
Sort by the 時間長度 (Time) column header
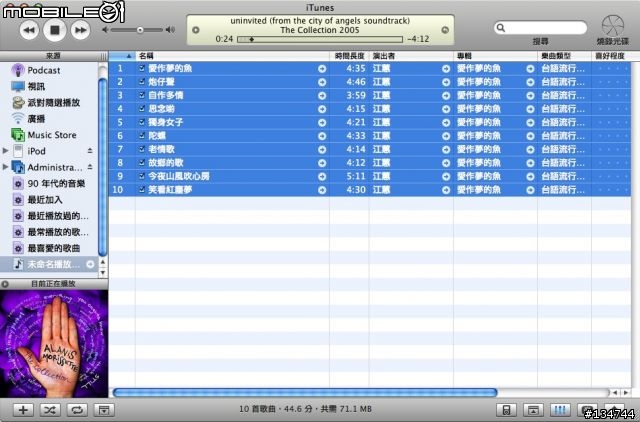point(349,56)
